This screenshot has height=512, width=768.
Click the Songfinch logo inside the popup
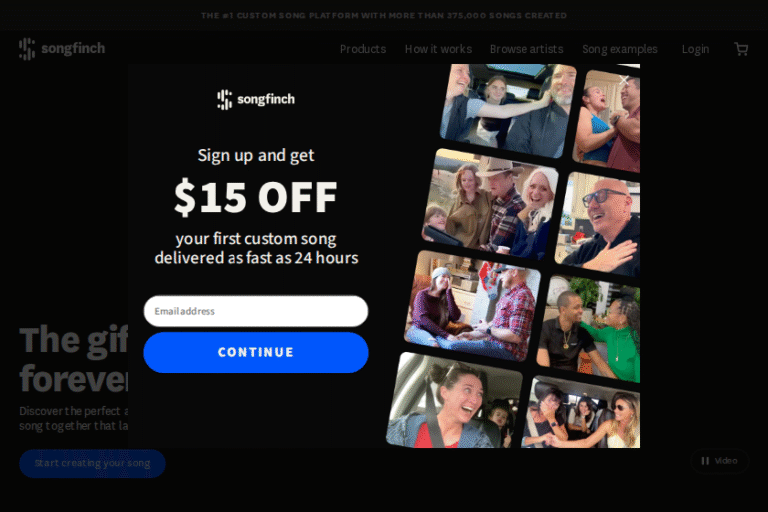[256, 99]
